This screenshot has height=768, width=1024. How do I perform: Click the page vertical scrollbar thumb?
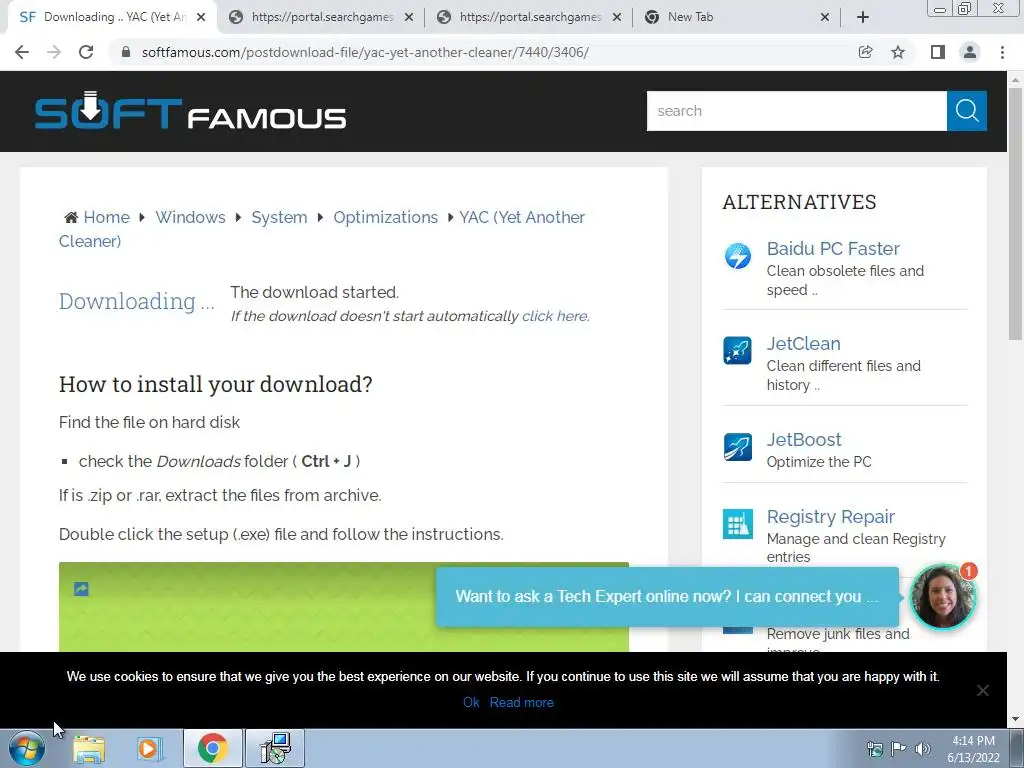pos(1015,214)
